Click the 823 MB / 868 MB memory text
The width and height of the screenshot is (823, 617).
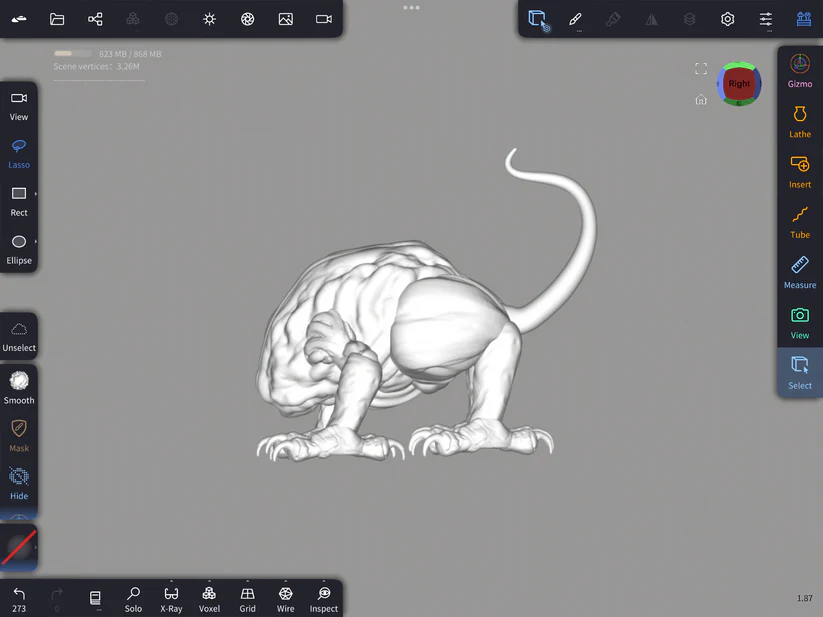pyautogui.click(x=130, y=54)
